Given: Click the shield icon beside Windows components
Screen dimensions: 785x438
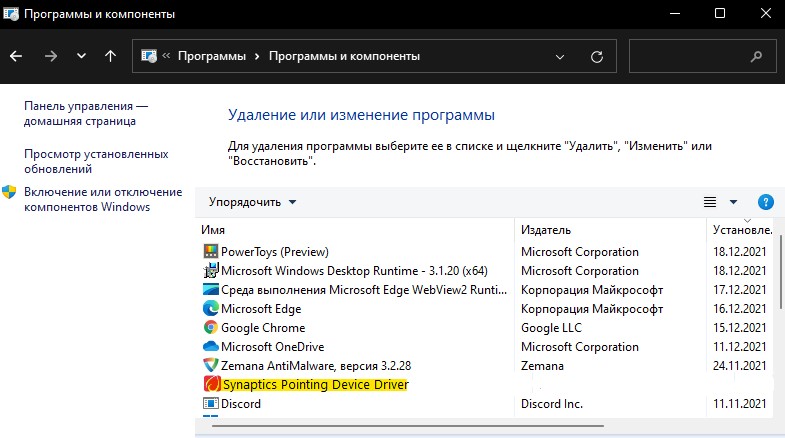Looking at the screenshot, I should (9, 192).
